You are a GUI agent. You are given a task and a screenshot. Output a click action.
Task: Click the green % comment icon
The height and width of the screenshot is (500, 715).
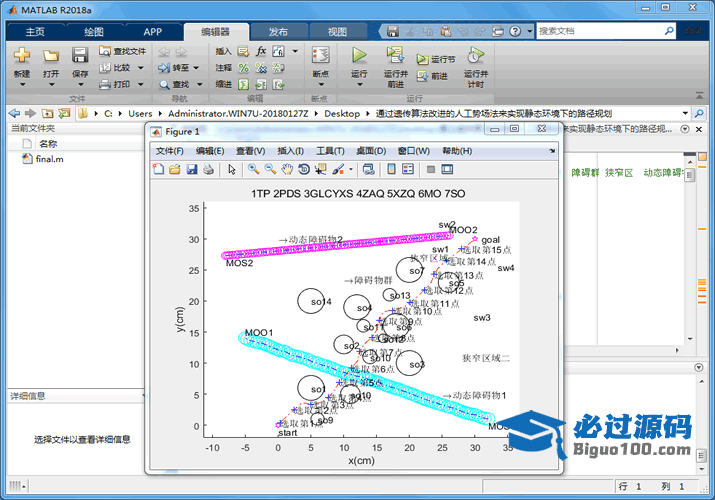coord(244,68)
